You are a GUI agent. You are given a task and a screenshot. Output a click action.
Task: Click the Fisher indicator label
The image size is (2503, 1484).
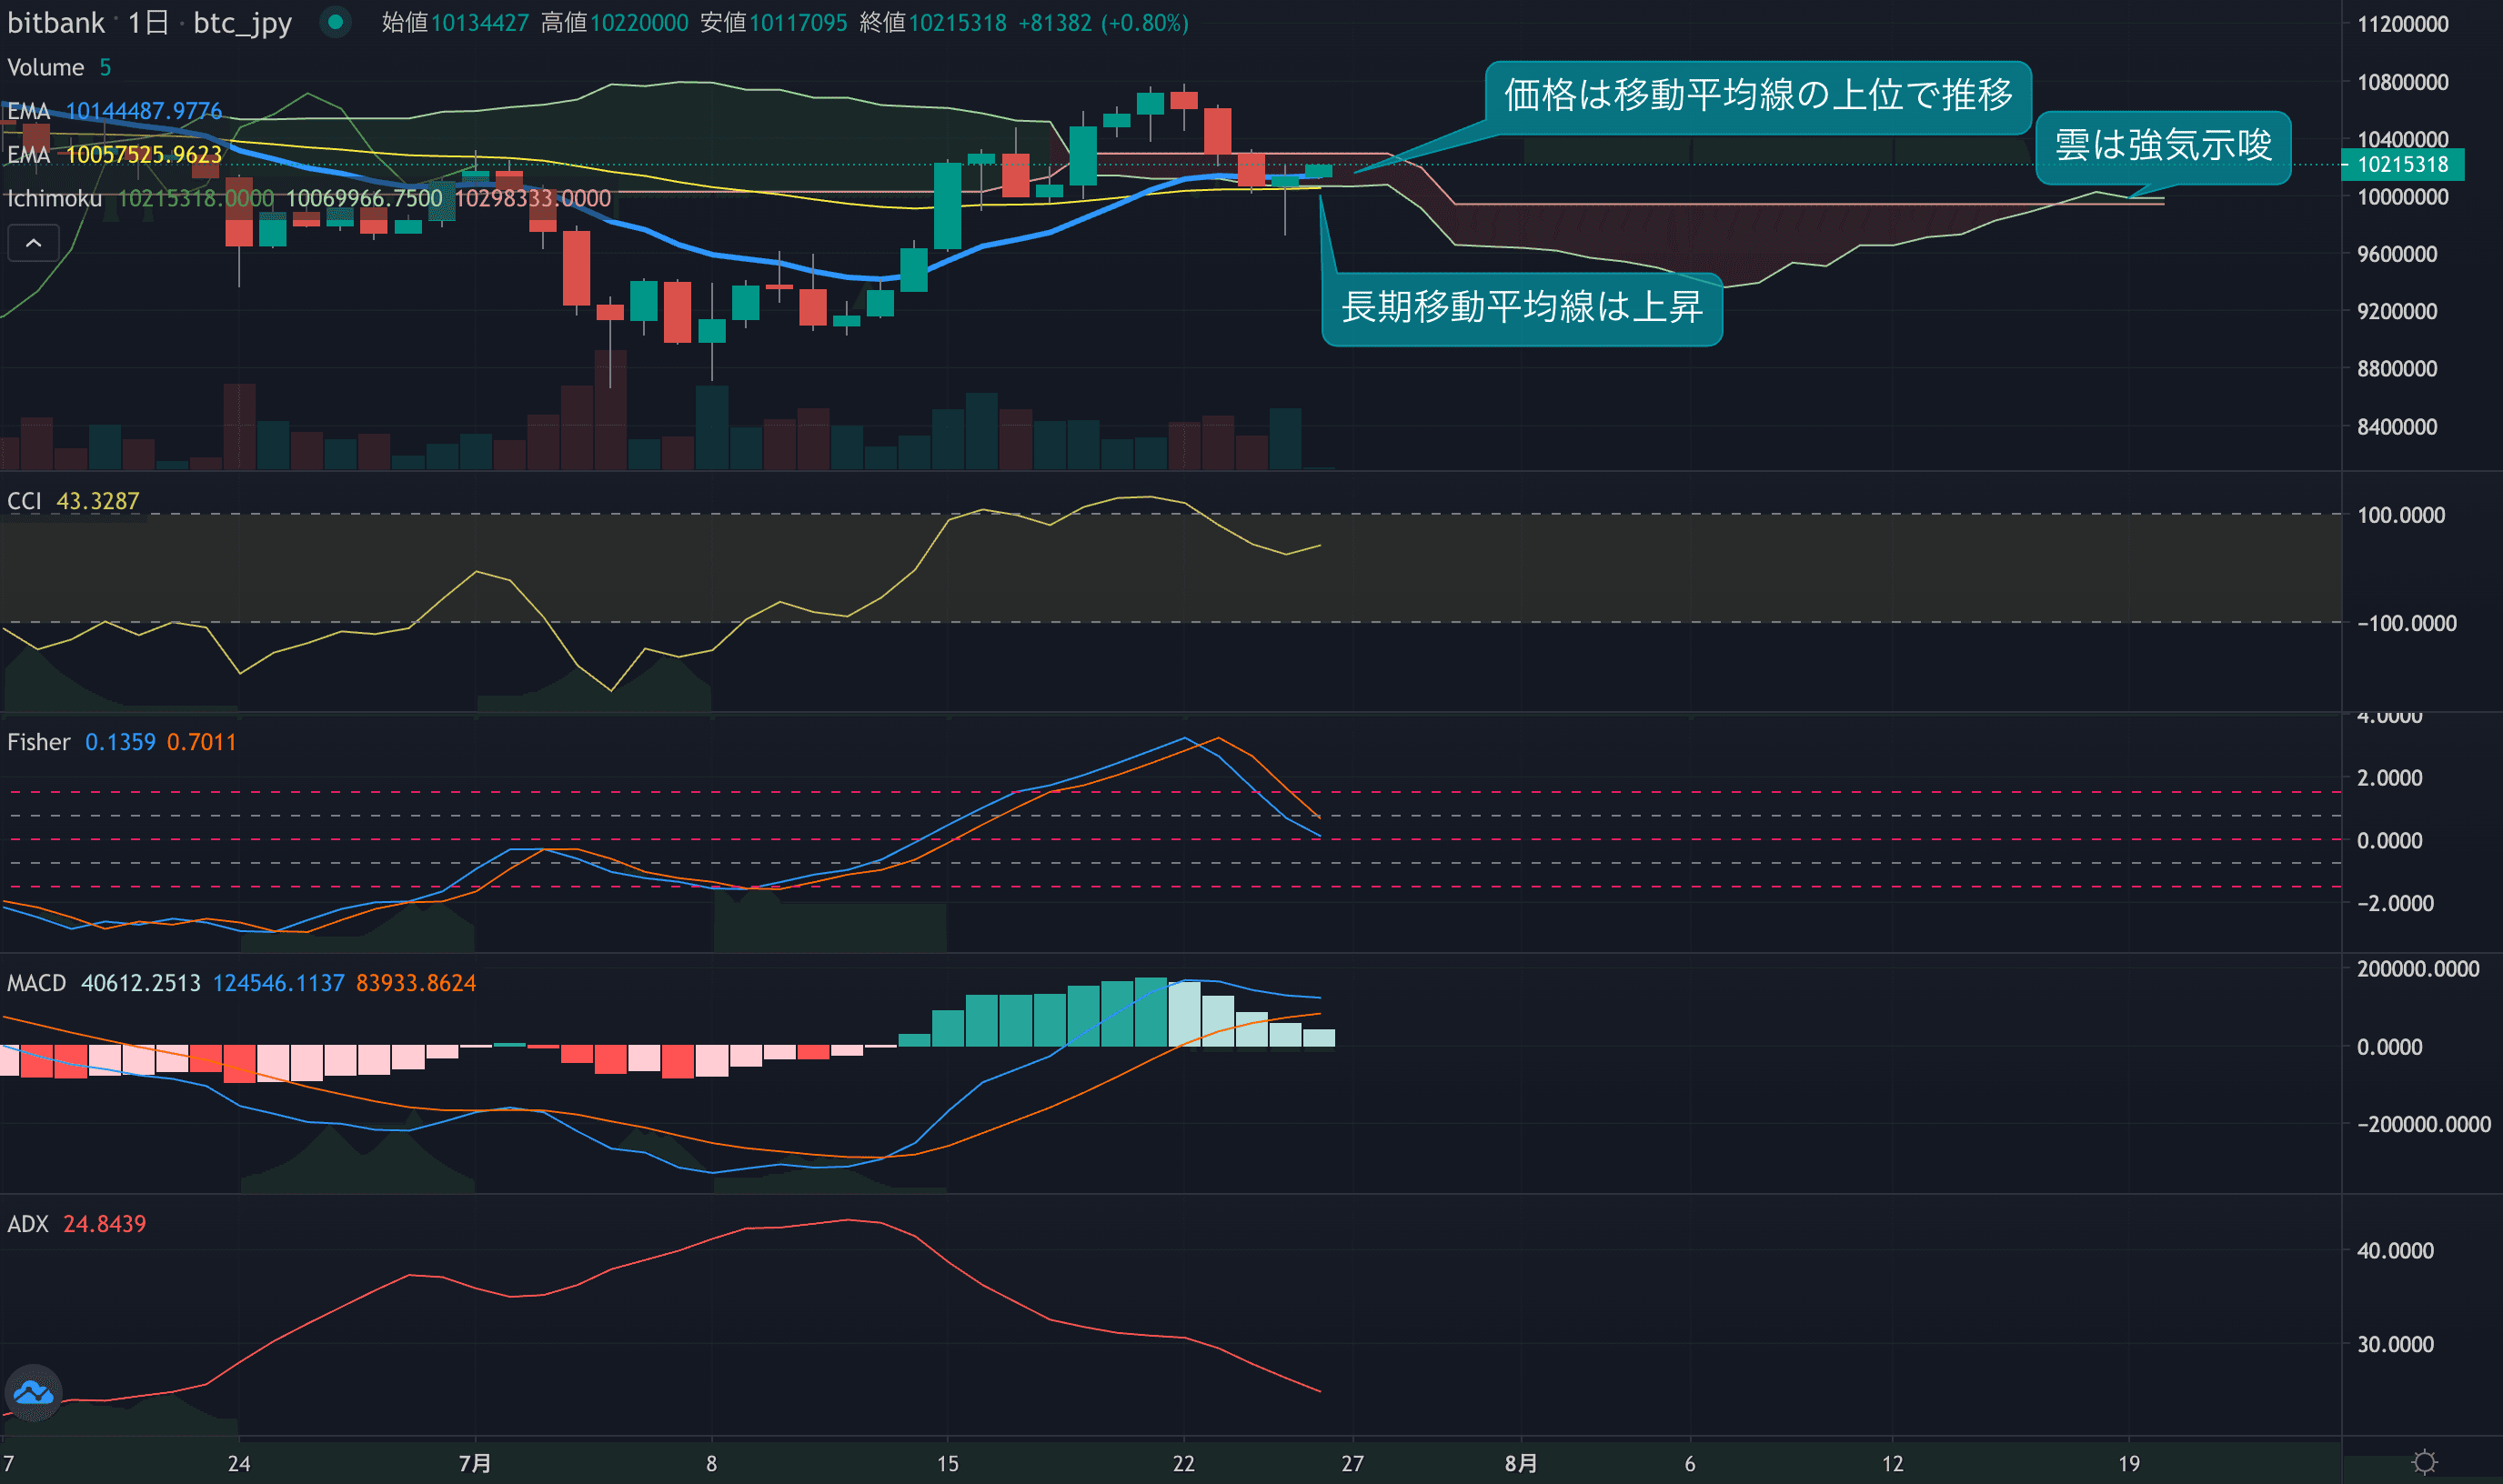[x=39, y=742]
